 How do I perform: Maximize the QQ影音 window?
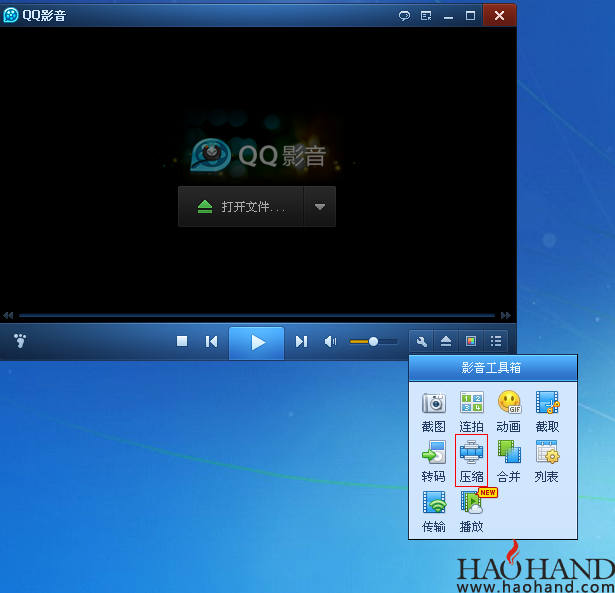tap(470, 16)
